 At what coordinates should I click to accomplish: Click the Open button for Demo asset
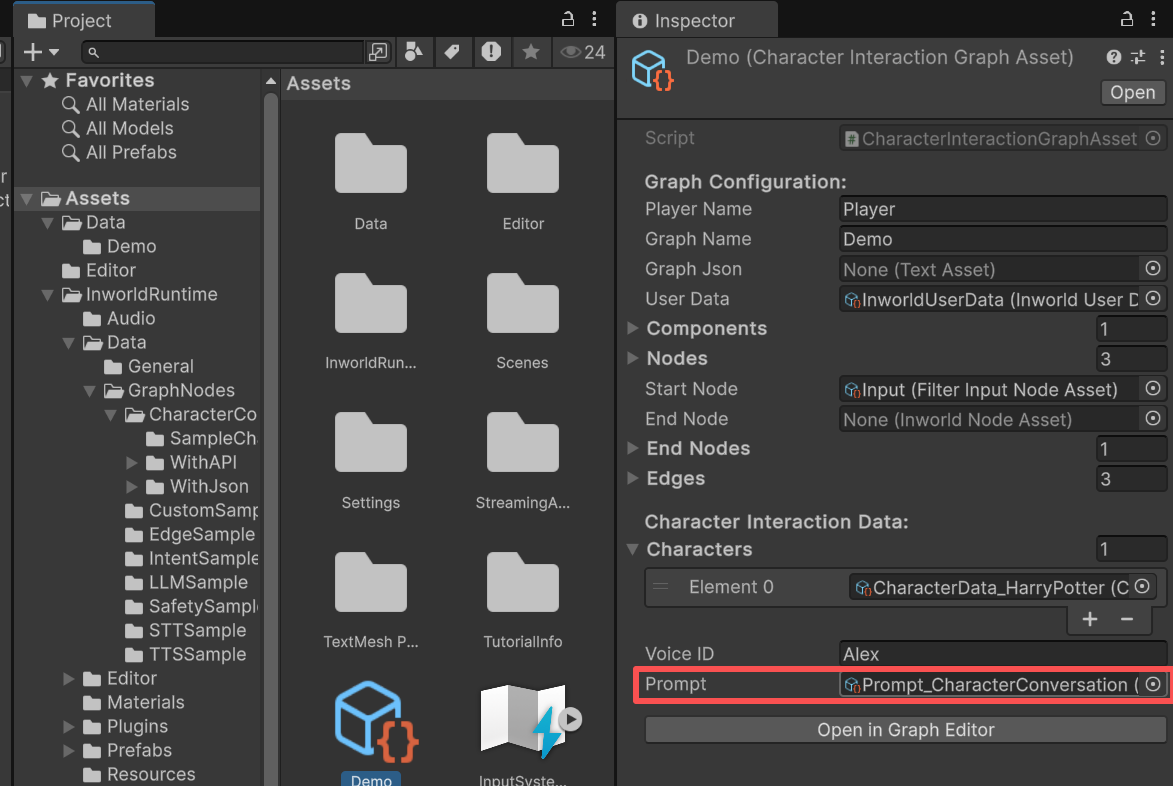click(x=1133, y=92)
